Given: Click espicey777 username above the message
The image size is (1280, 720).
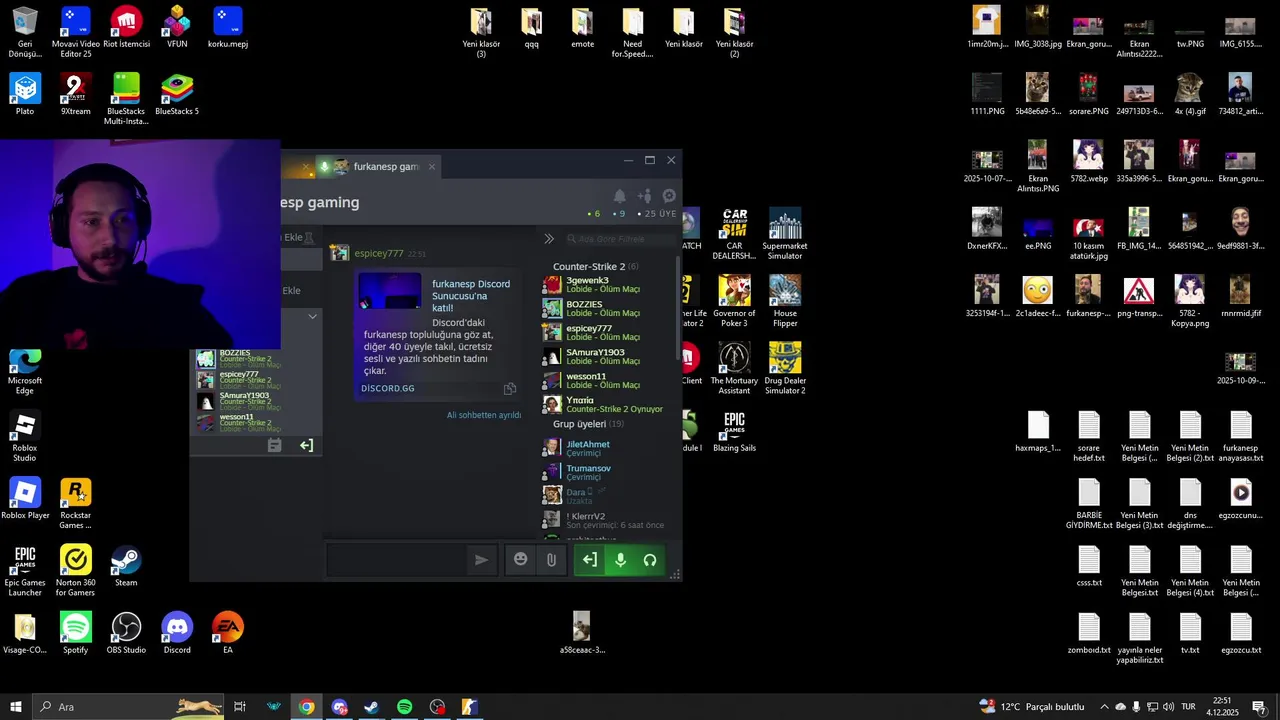Looking at the screenshot, I should (379, 254).
